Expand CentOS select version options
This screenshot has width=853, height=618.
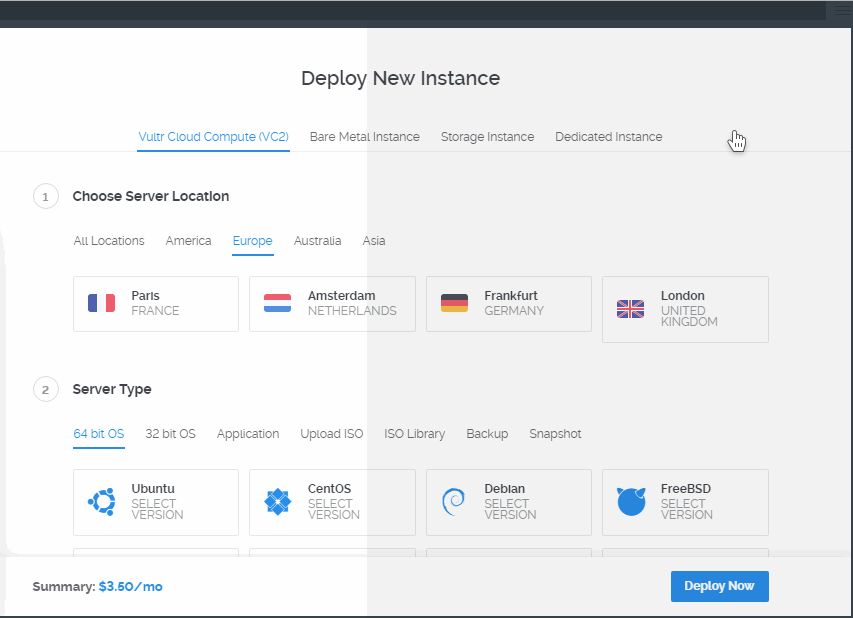click(332, 502)
